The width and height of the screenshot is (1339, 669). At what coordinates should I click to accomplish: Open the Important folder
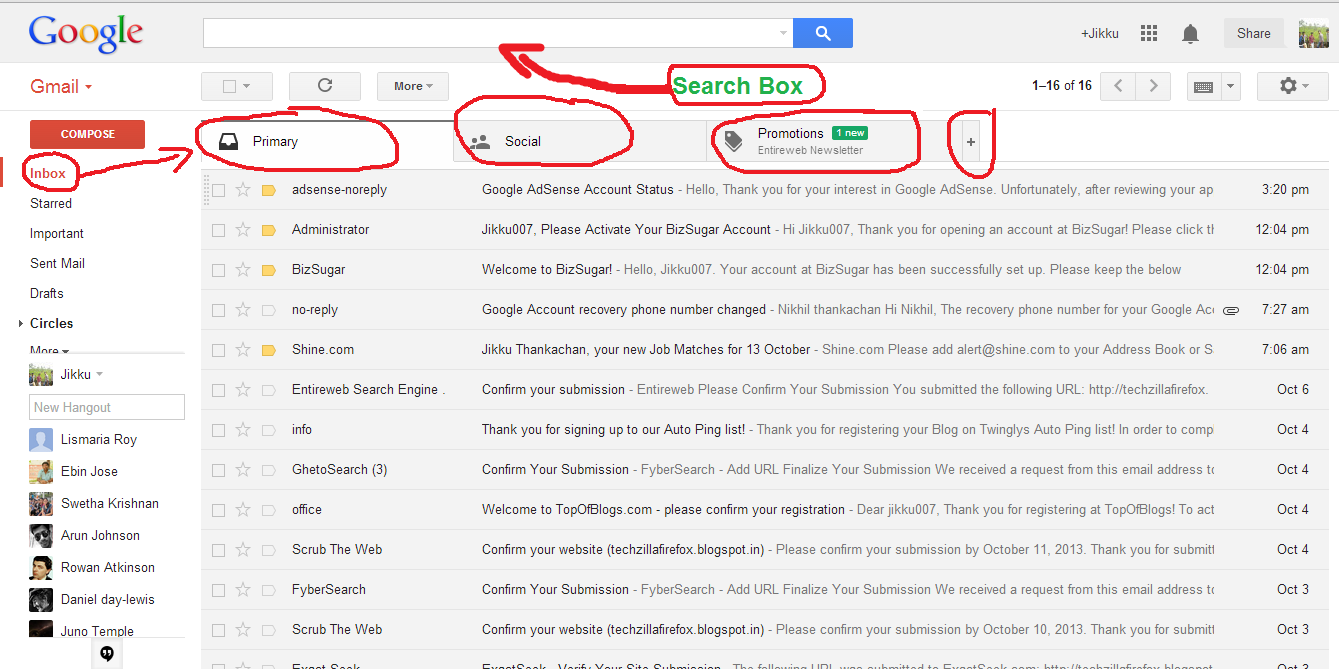coord(57,234)
